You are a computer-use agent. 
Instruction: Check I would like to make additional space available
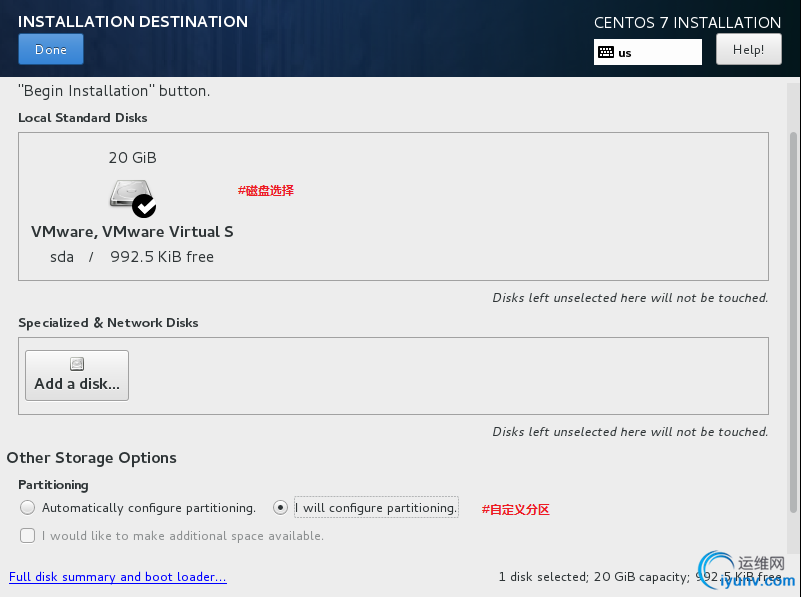pos(28,536)
